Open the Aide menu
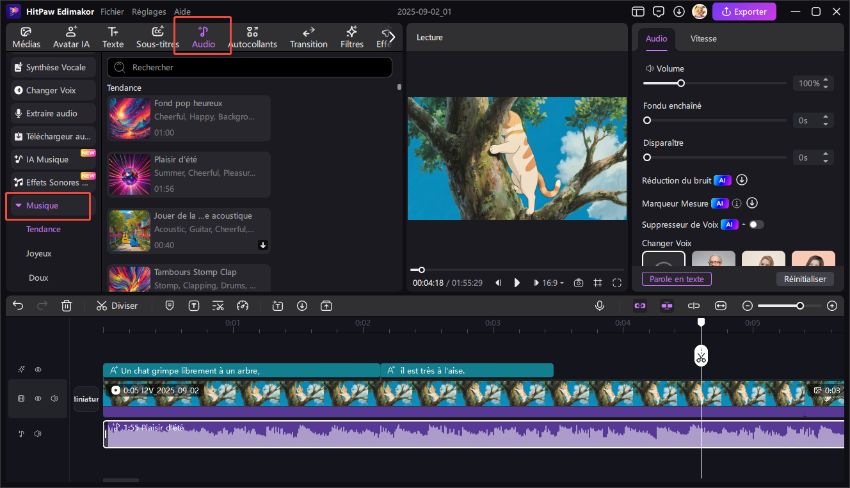Screen dimensions: 850x488 click(182, 11)
